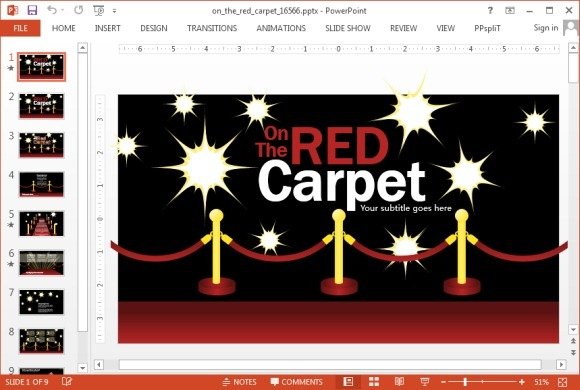Screen dimensions: 580x390
Task: Open the VIEW tab
Action: (x=446, y=28)
